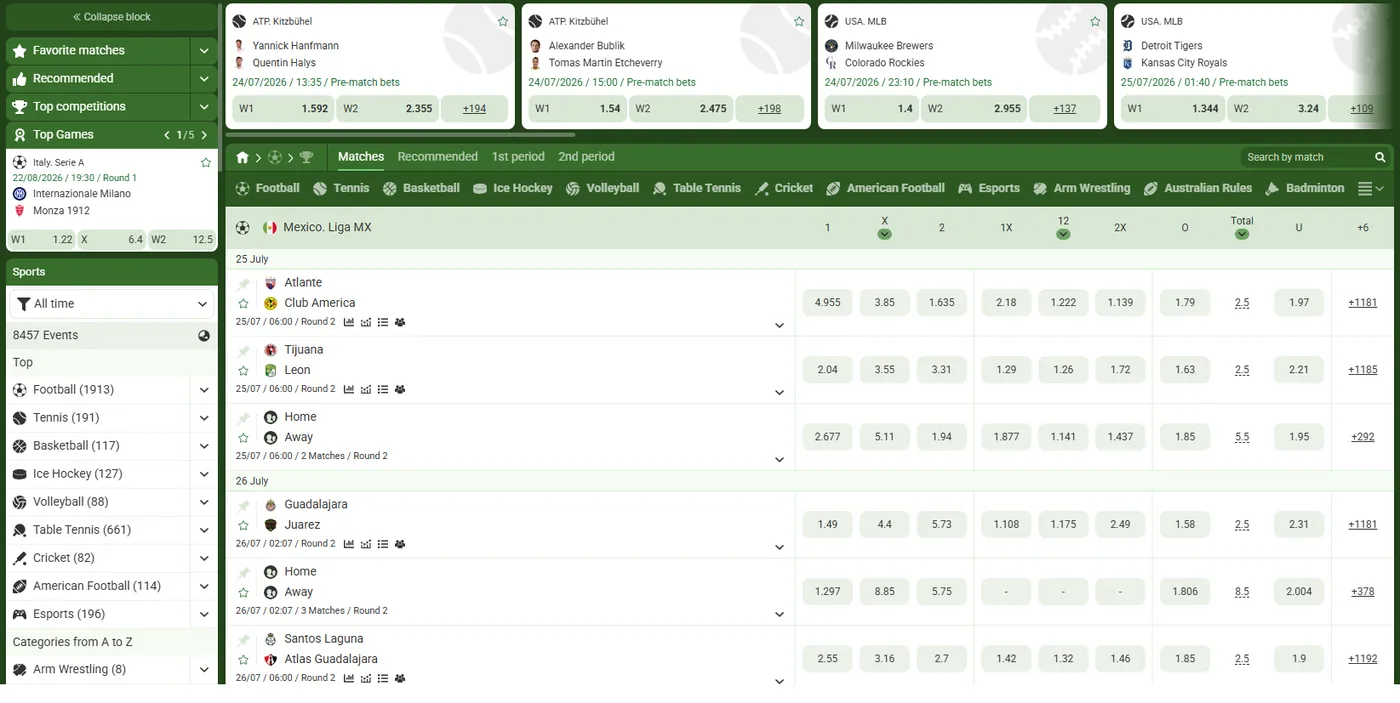
Task: Open +1181 more markets for Atlante match
Action: [1362, 303]
